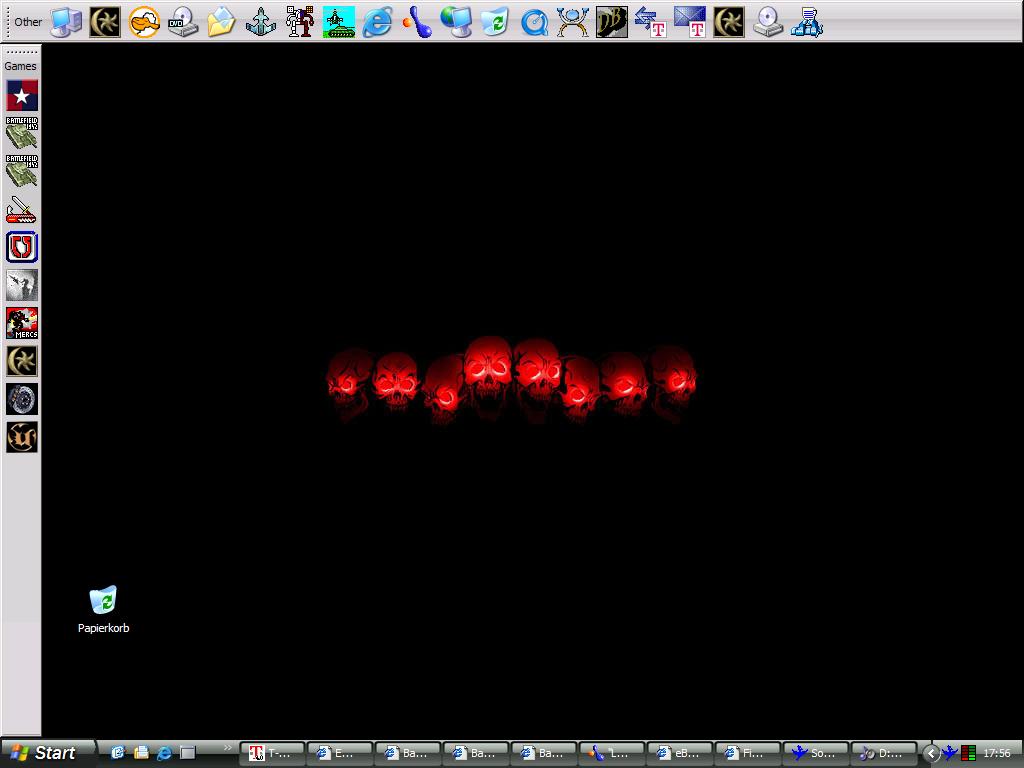
Task: Open the CD drive icon in the Other toolbar
Action: click(x=767, y=22)
